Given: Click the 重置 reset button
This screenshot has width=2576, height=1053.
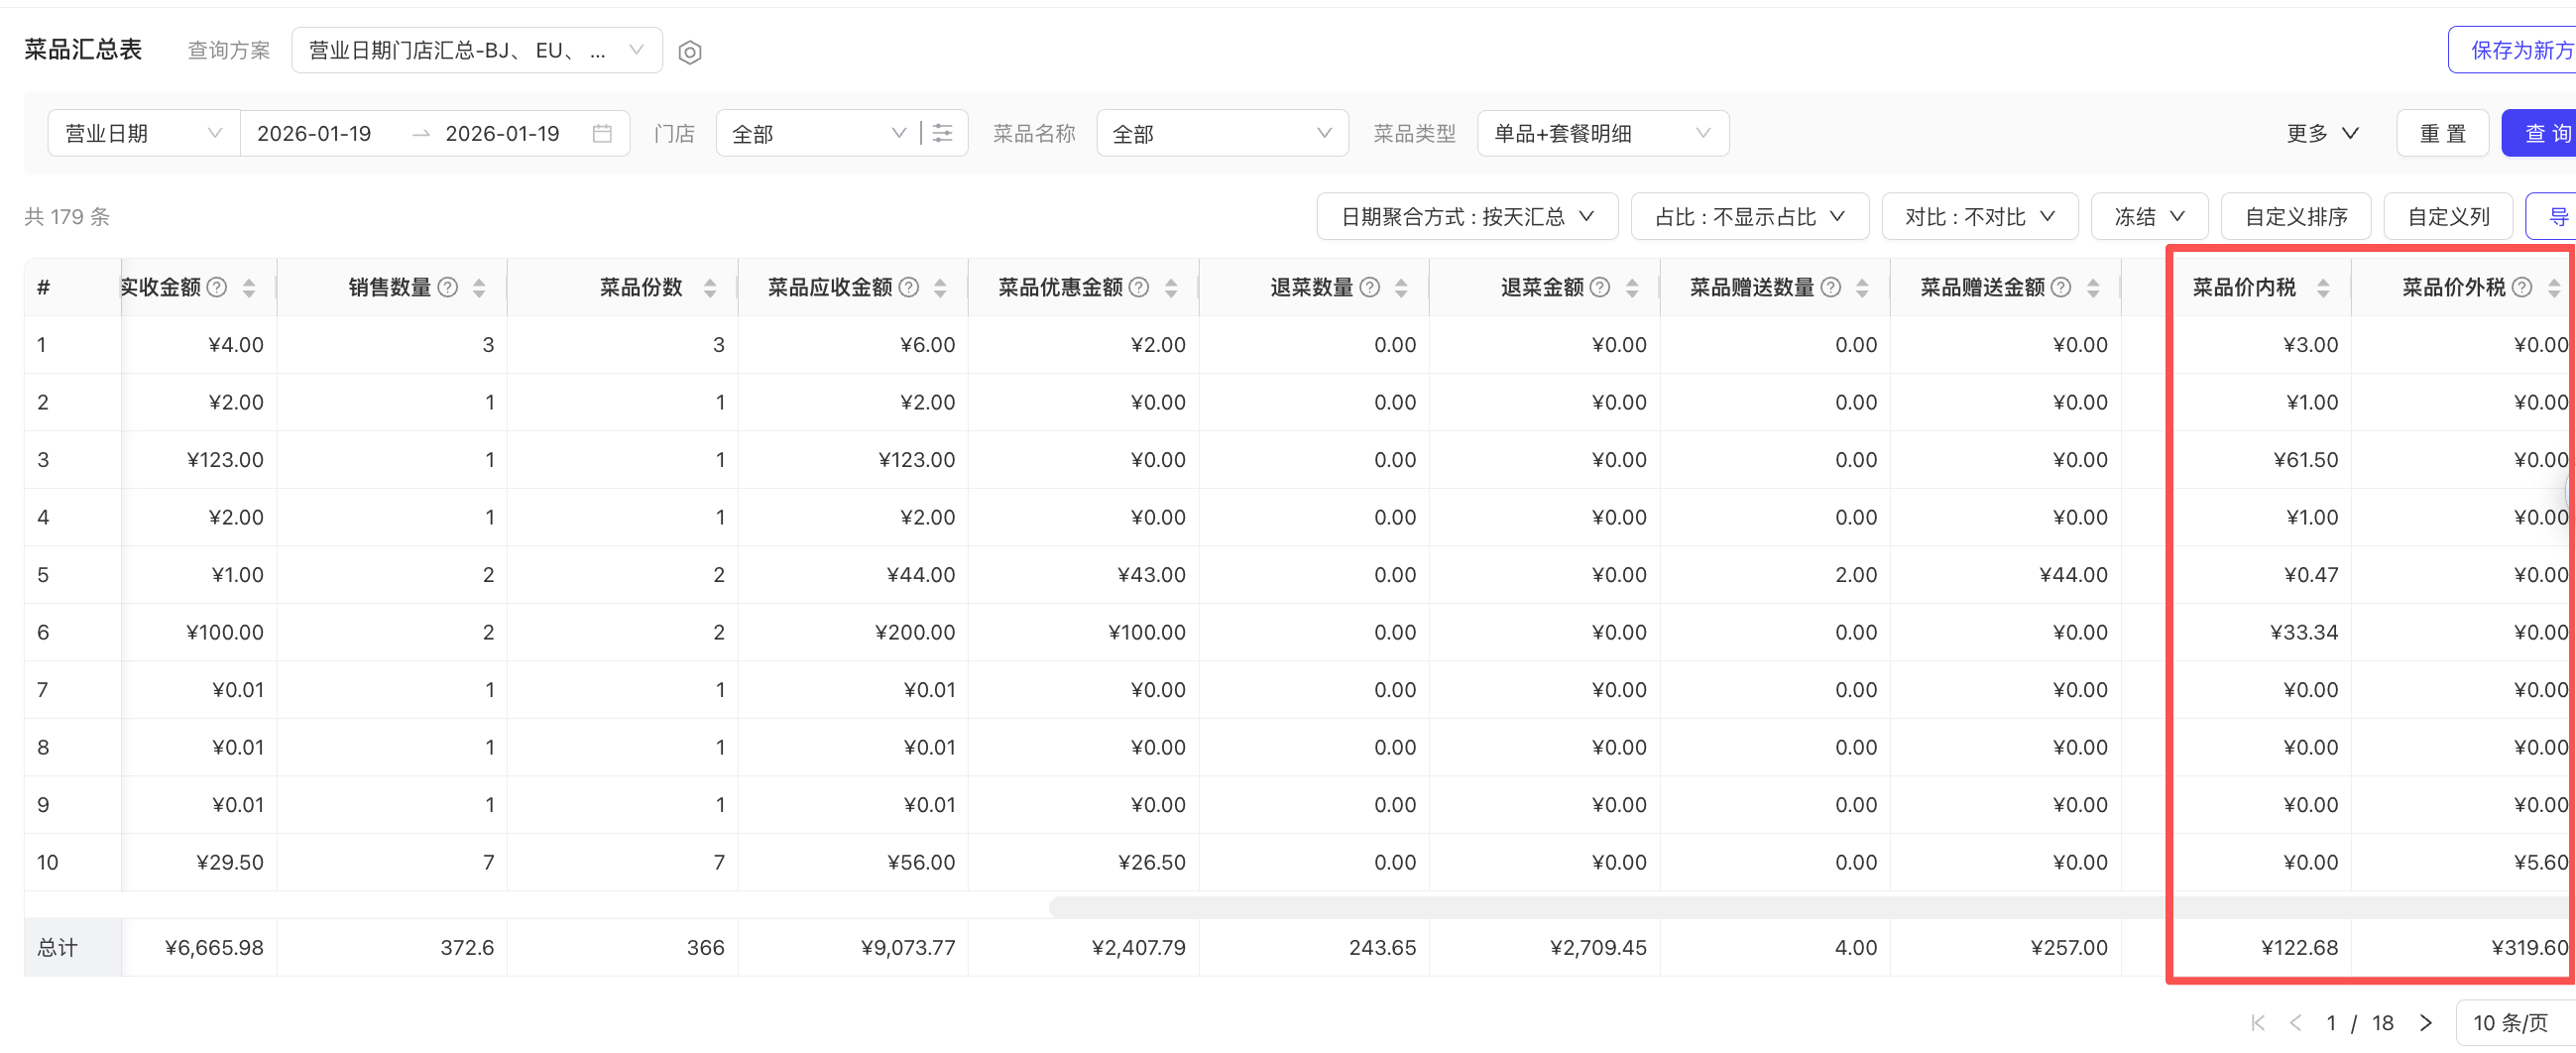Looking at the screenshot, I should point(2442,134).
